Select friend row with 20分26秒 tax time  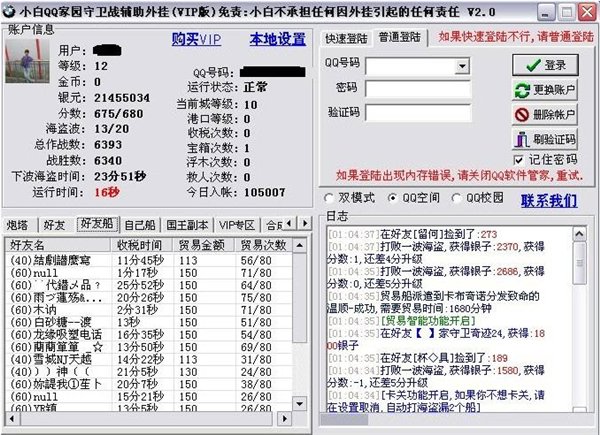click(149, 298)
